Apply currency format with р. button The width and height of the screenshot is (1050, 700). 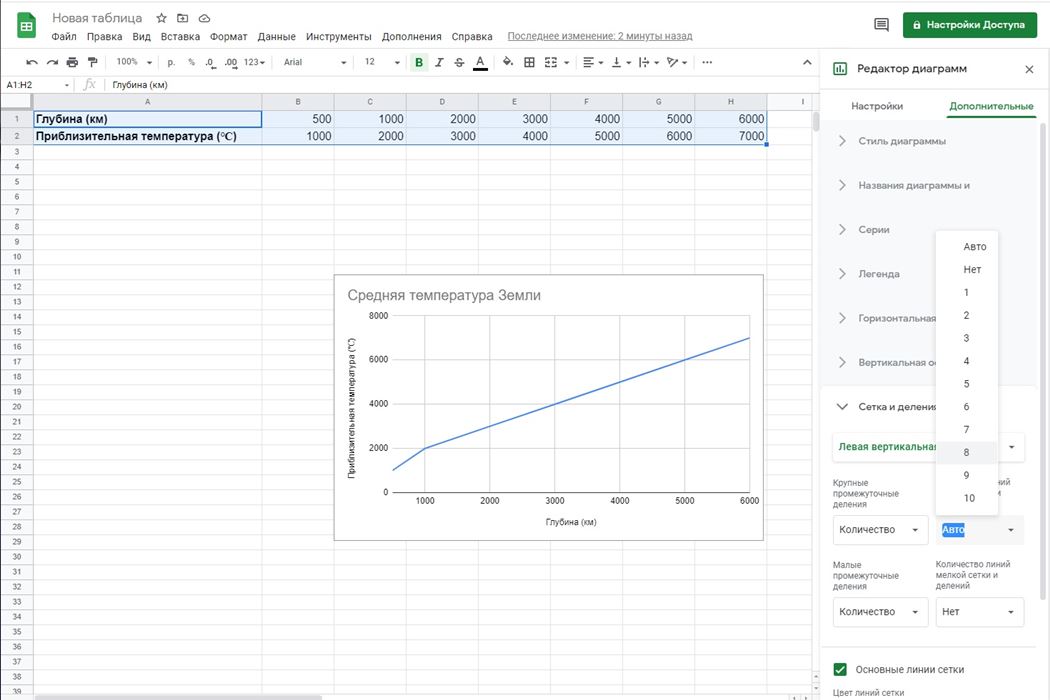(171, 62)
